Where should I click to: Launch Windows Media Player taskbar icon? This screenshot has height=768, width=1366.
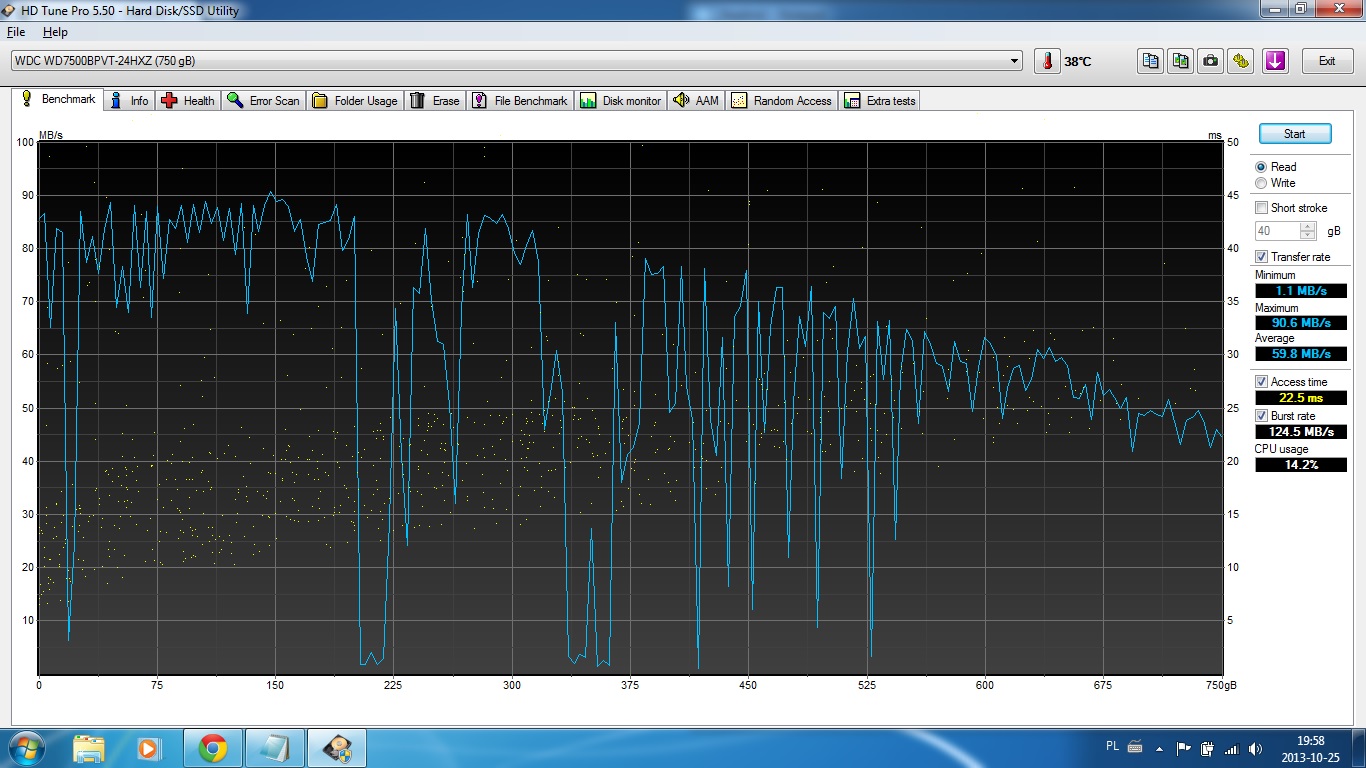(x=148, y=748)
